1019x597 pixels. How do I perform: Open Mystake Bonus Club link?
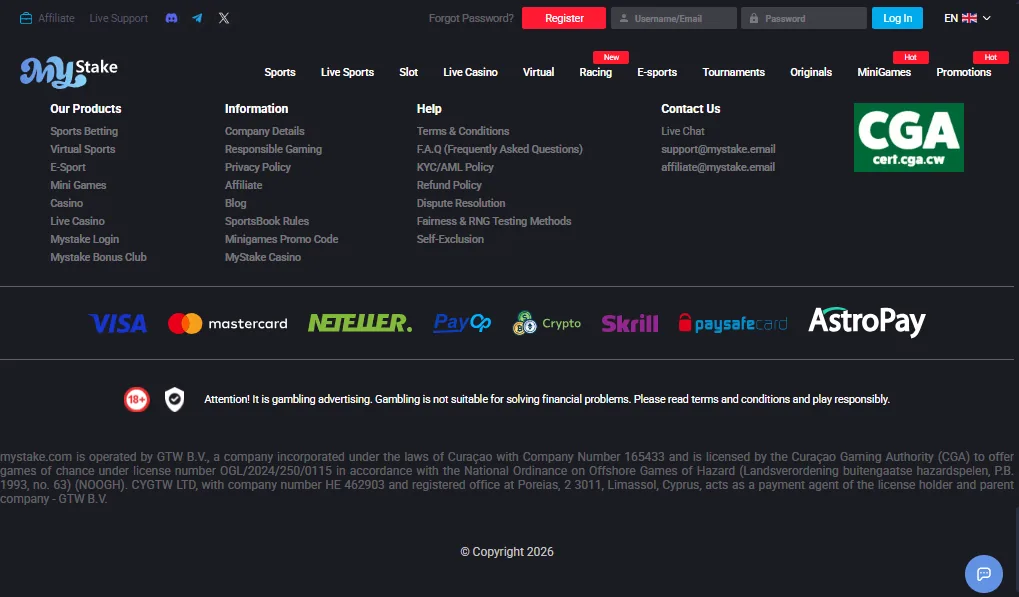click(x=98, y=257)
